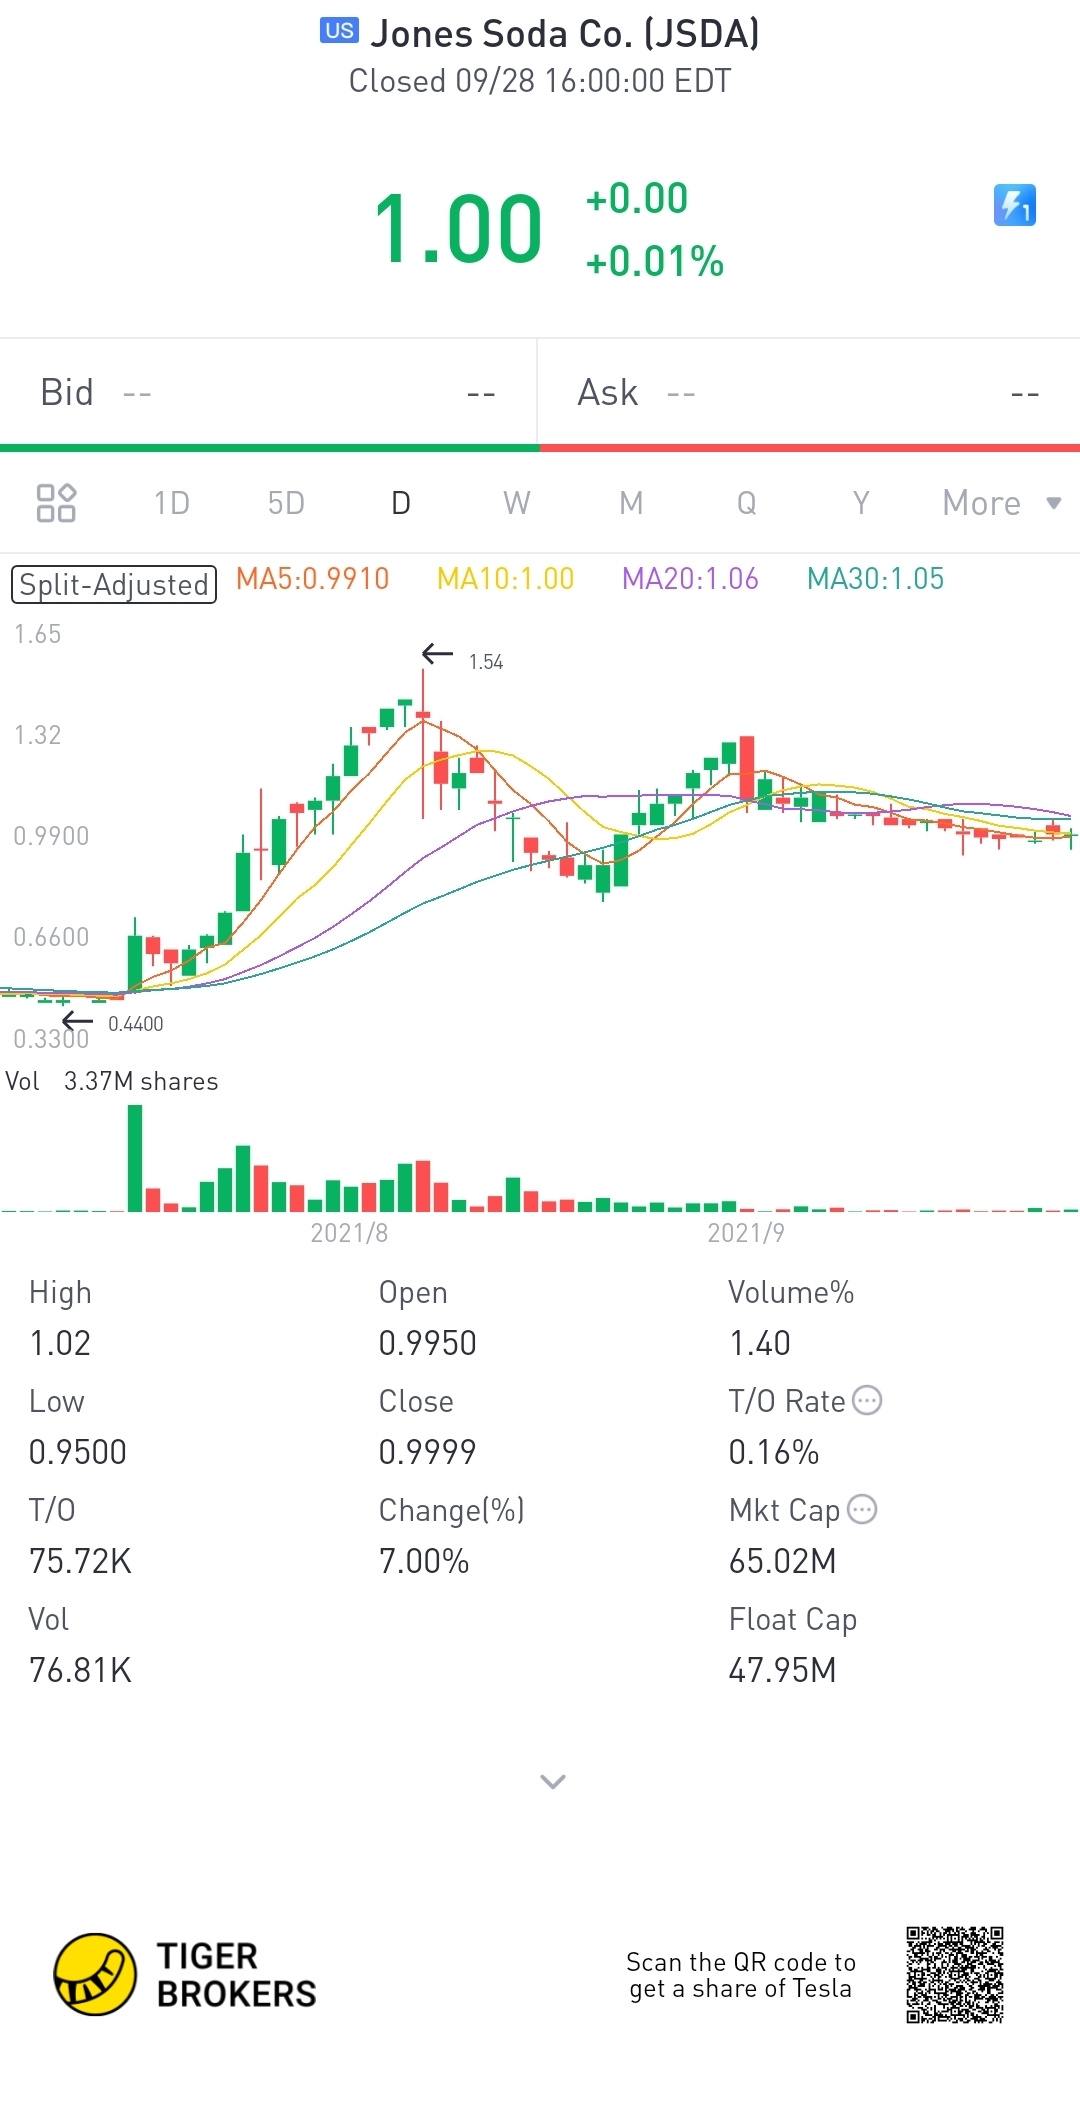The image size is (1080, 2126).
Task: Tap the Change(%) value 7.00%
Action: coord(424,1561)
